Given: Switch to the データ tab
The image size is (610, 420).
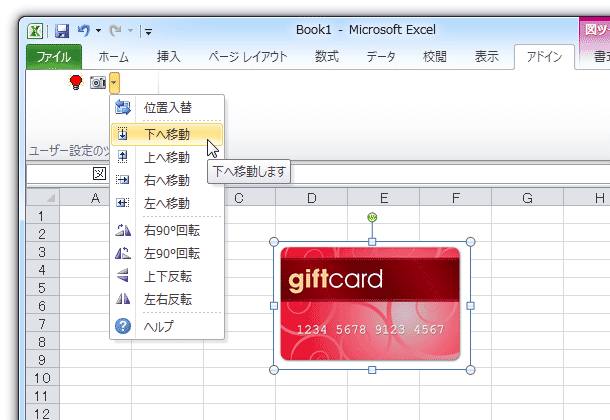Looking at the screenshot, I should point(381,57).
